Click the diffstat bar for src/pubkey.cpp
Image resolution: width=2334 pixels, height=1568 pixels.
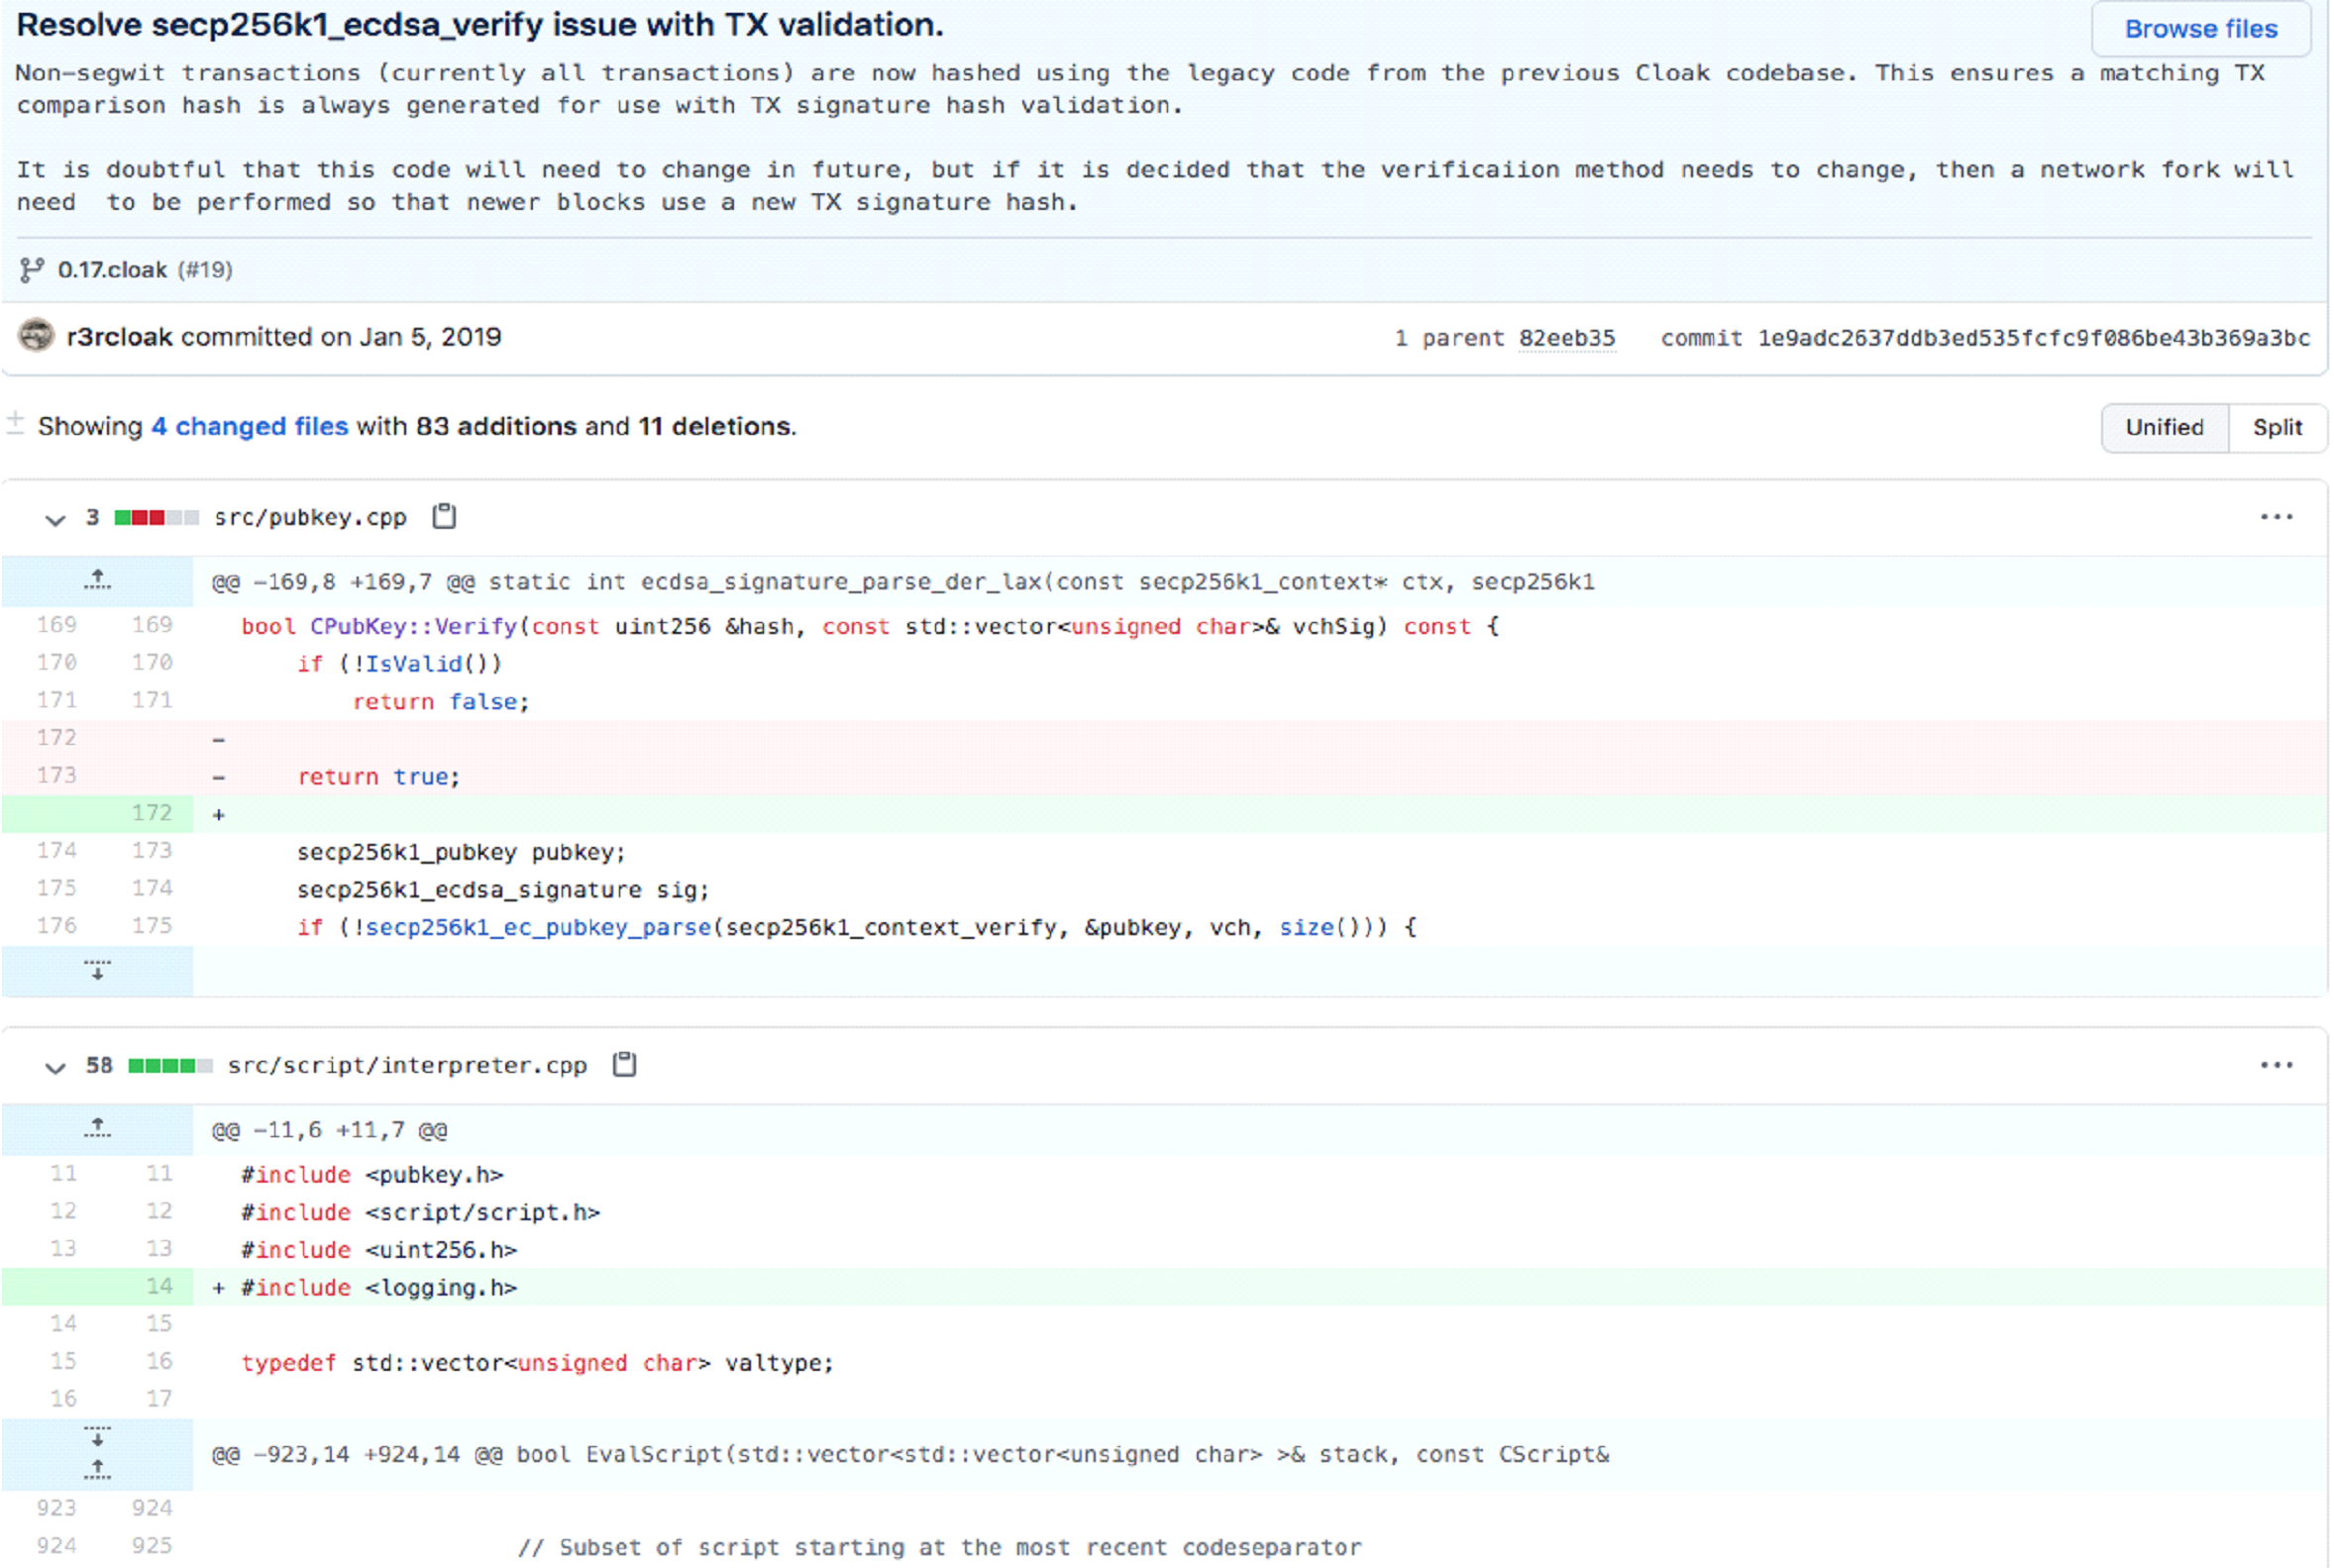tap(156, 517)
